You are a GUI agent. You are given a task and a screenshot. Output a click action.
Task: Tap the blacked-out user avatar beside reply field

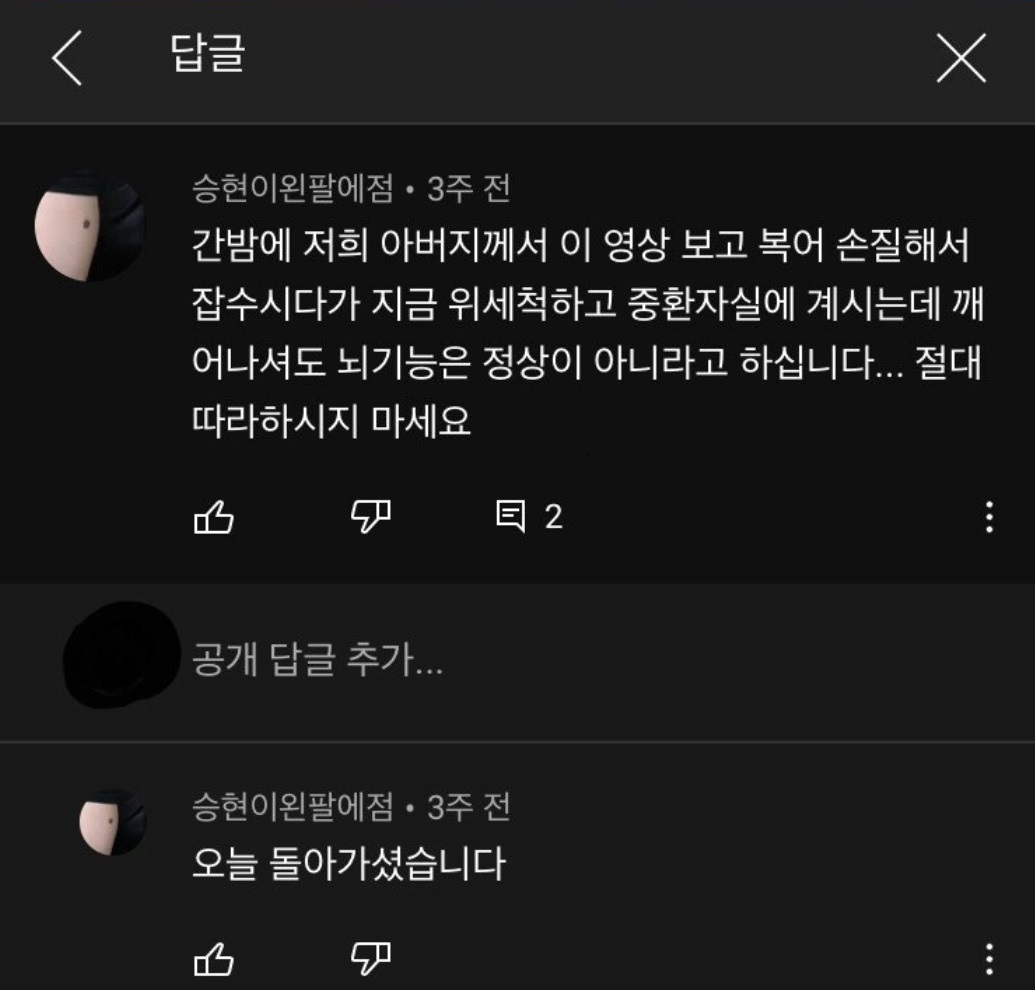[x=121, y=655]
